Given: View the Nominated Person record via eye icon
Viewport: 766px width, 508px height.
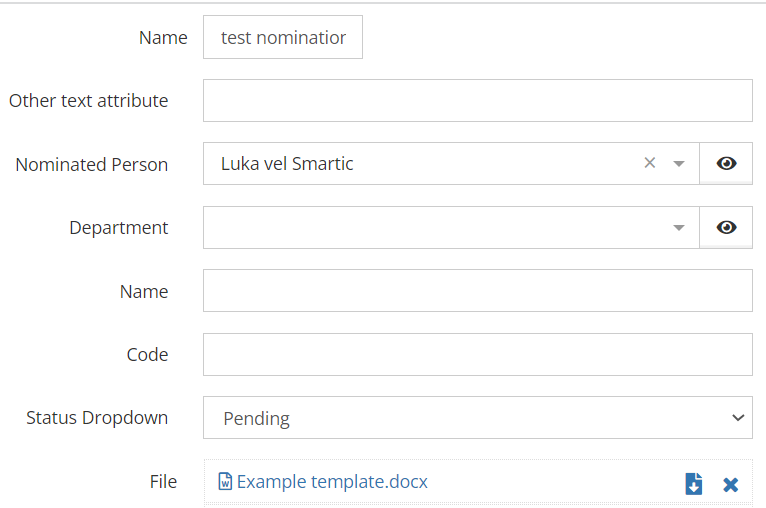Looking at the screenshot, I should pos(726,164).
